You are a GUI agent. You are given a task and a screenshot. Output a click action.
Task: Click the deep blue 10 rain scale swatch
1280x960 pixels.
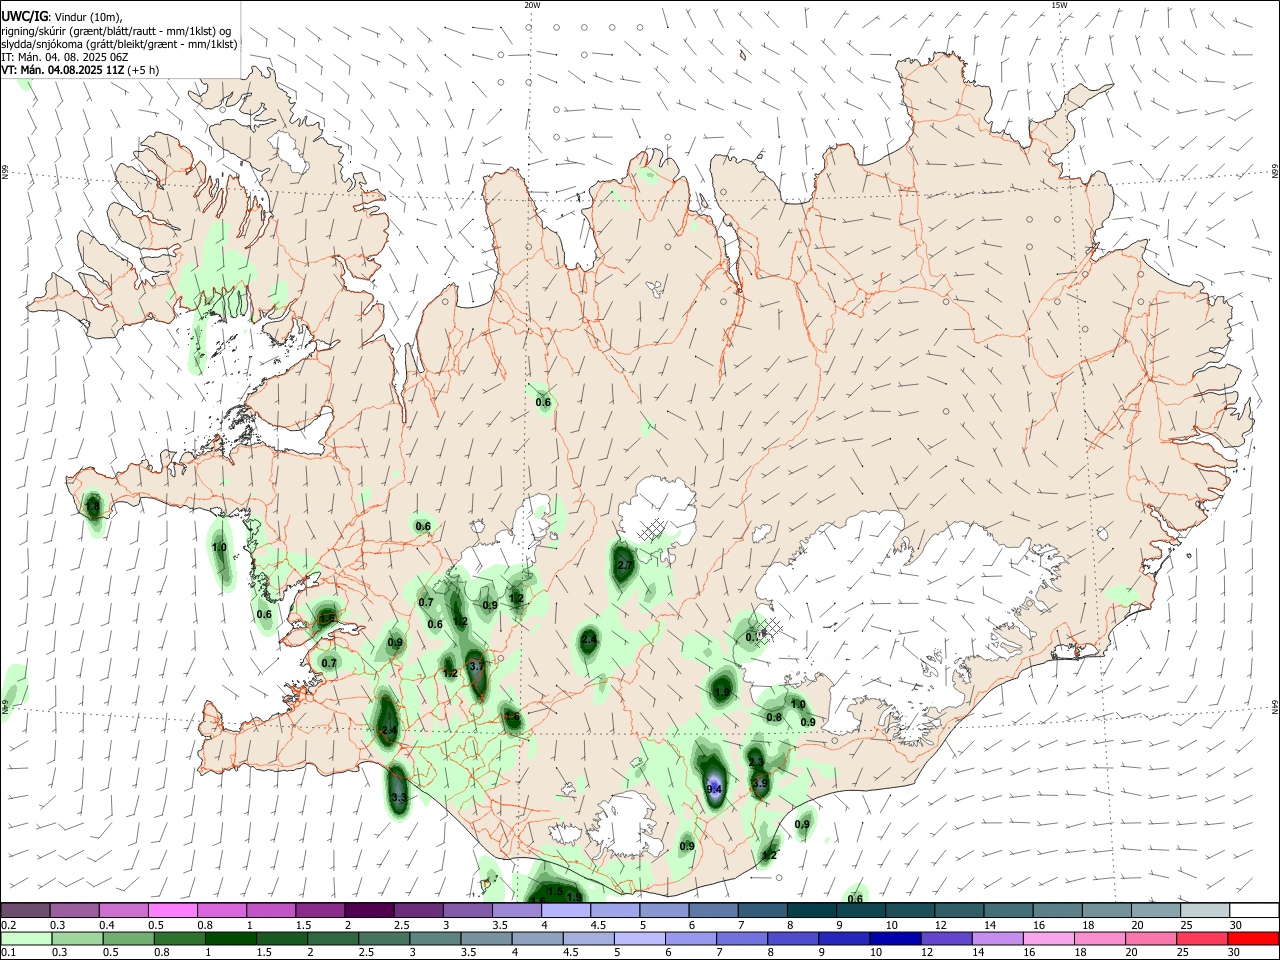894,938
